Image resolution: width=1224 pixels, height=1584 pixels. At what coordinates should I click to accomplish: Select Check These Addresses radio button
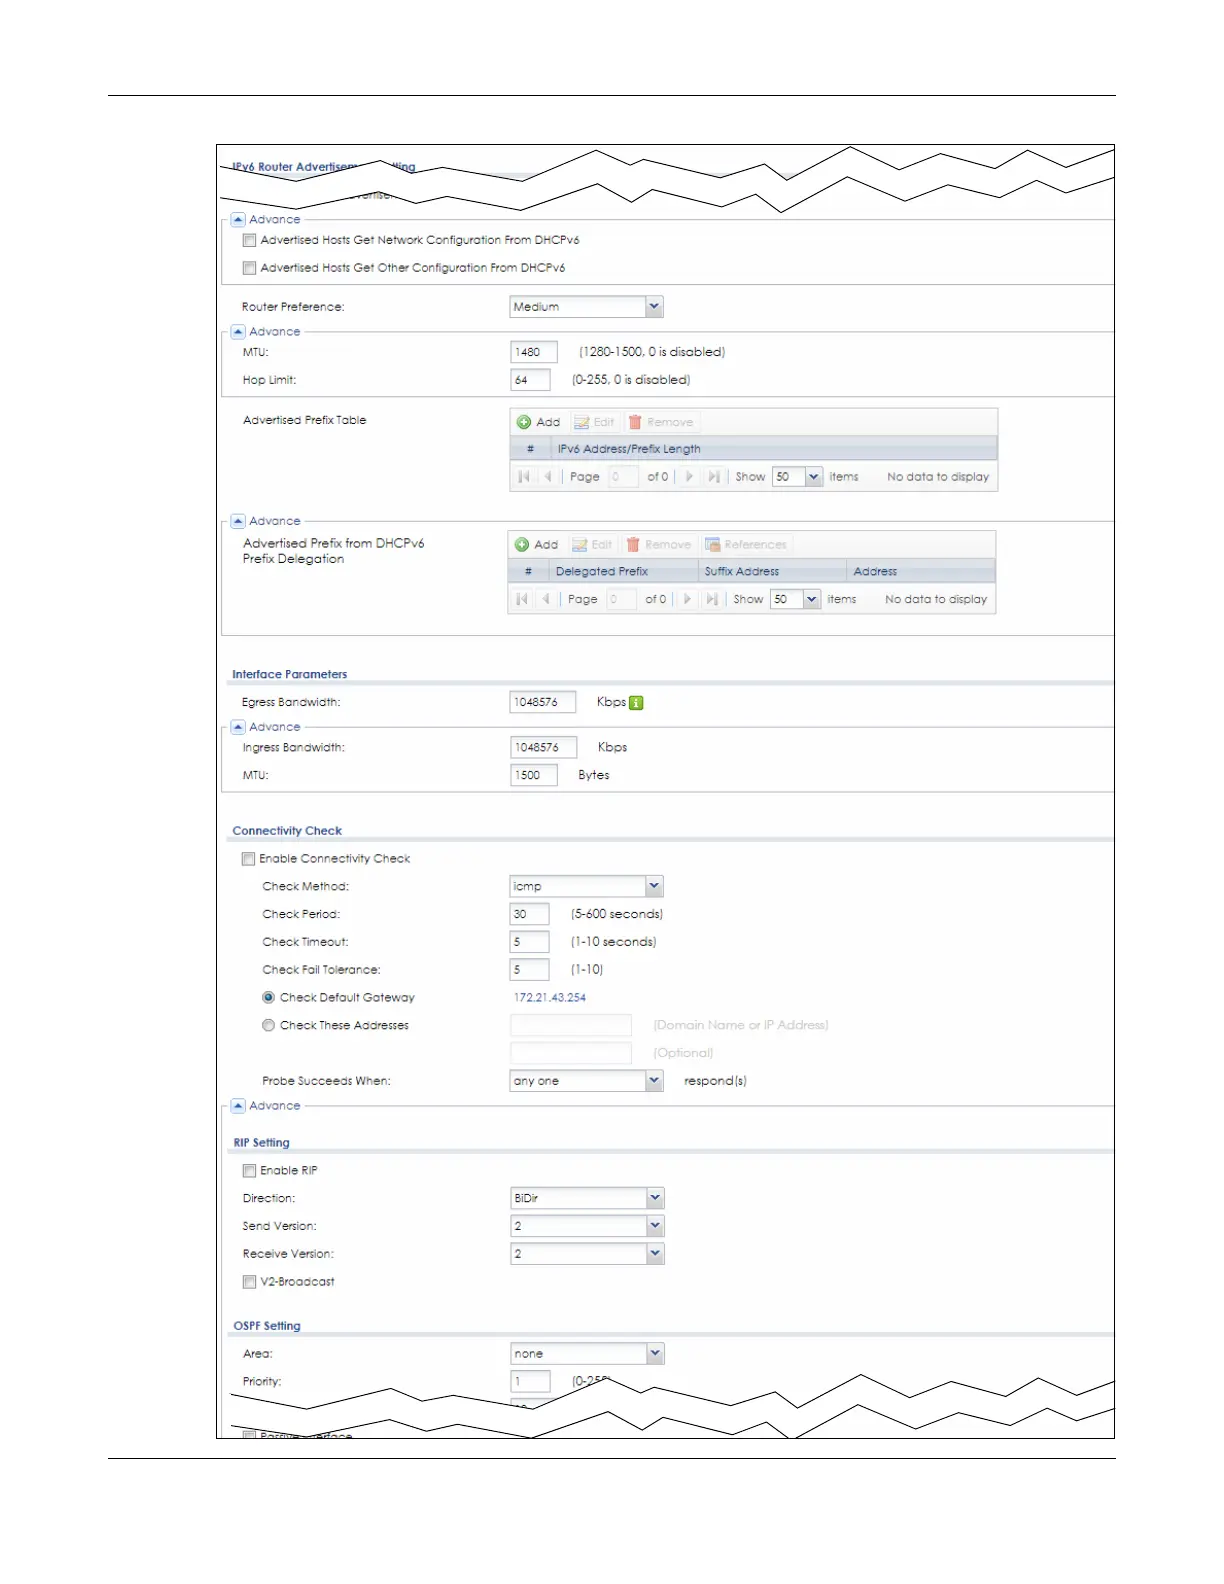click(x=268, y=1025)
